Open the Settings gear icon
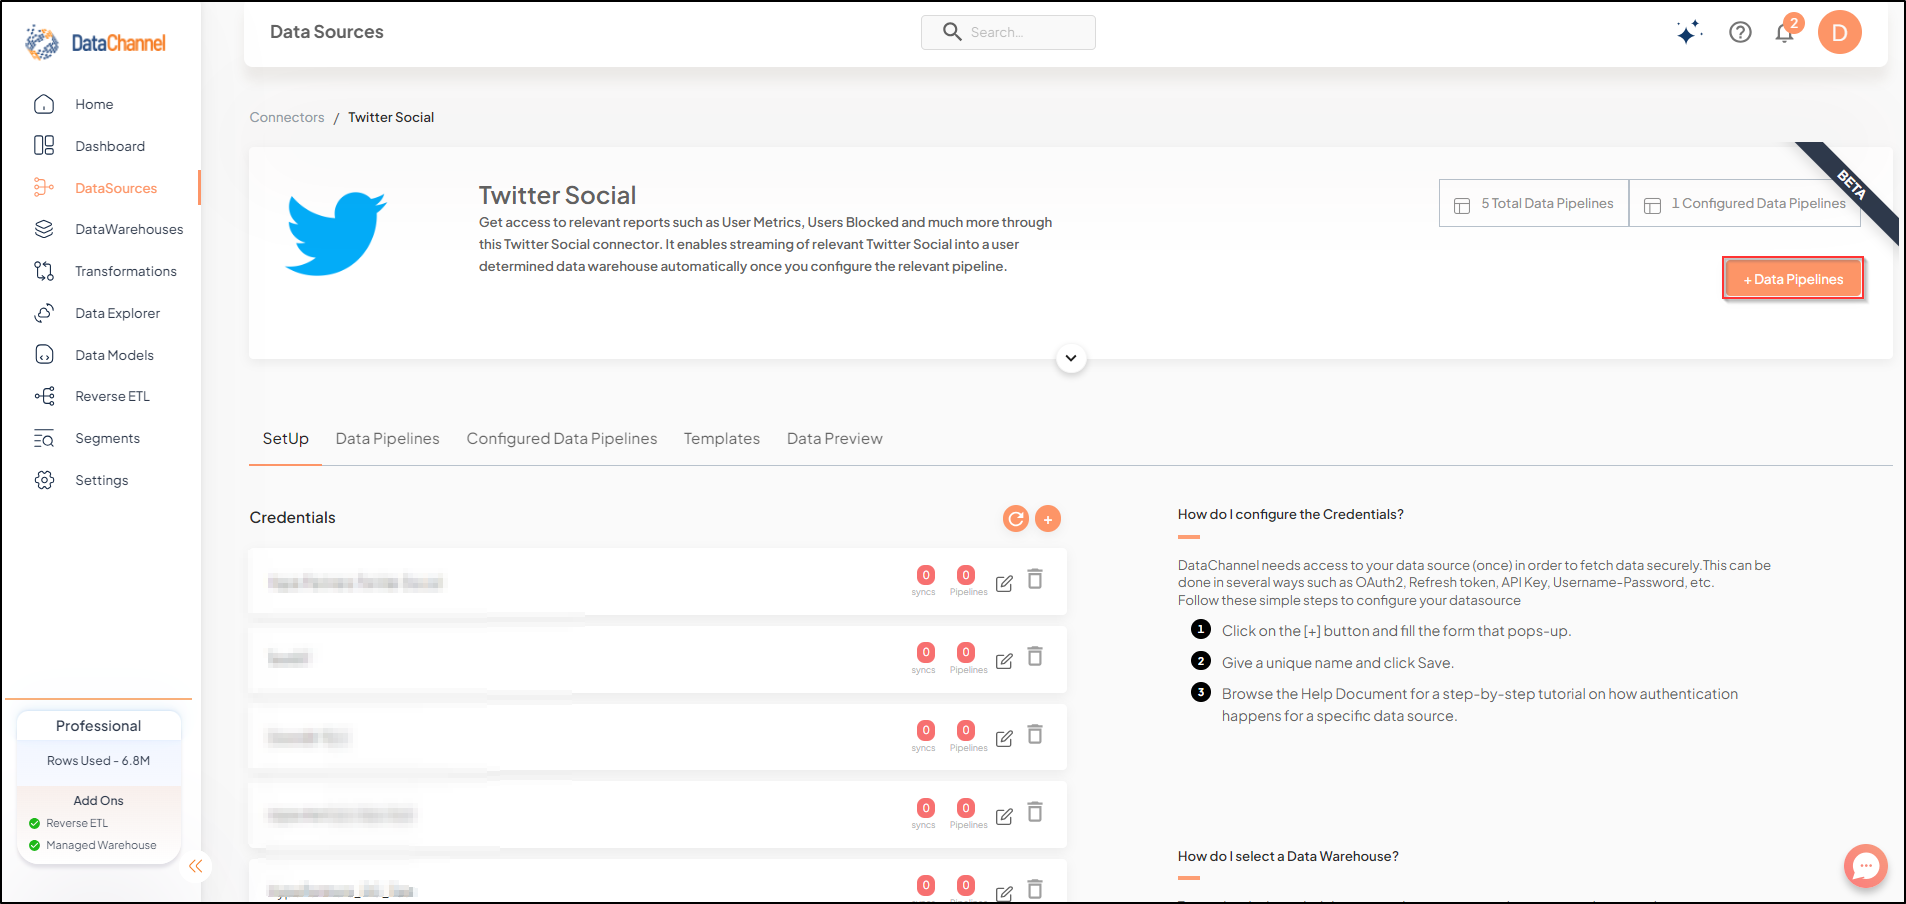Viewport: 1906px width, 904px height. pyautogui.click(x=44, y=480)
